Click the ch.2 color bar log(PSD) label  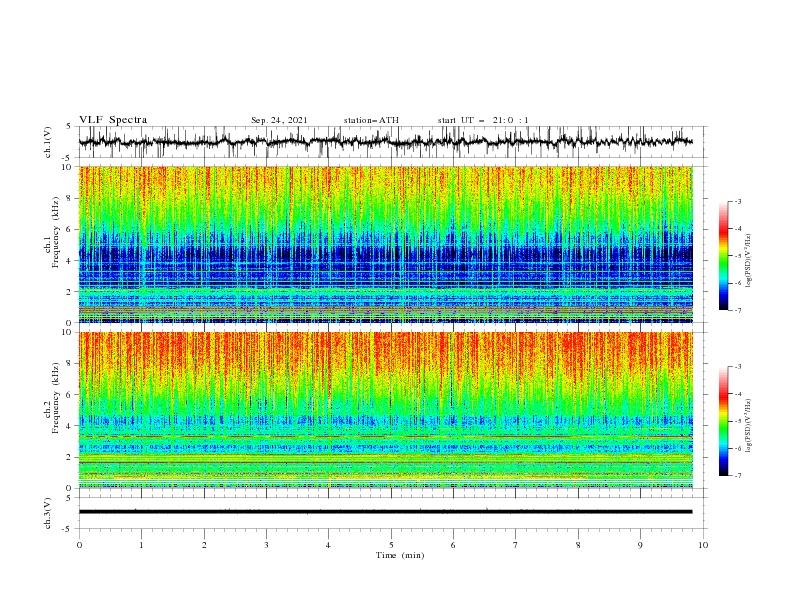[750, 426]
